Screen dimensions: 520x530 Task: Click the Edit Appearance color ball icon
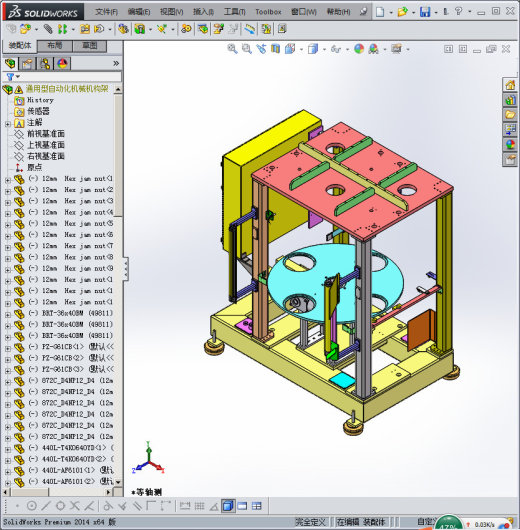pos(359,49)
